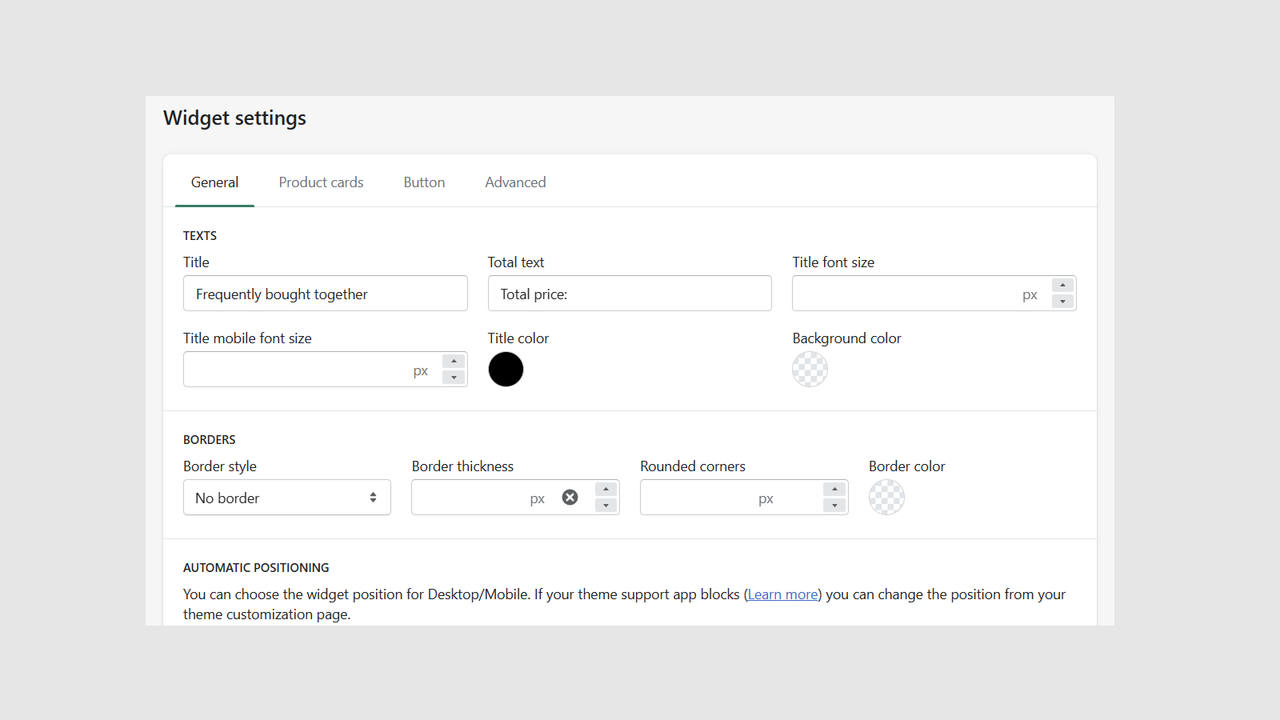Open the Product cards tab
Viewport: 1280px width, 720px height.
321,182
